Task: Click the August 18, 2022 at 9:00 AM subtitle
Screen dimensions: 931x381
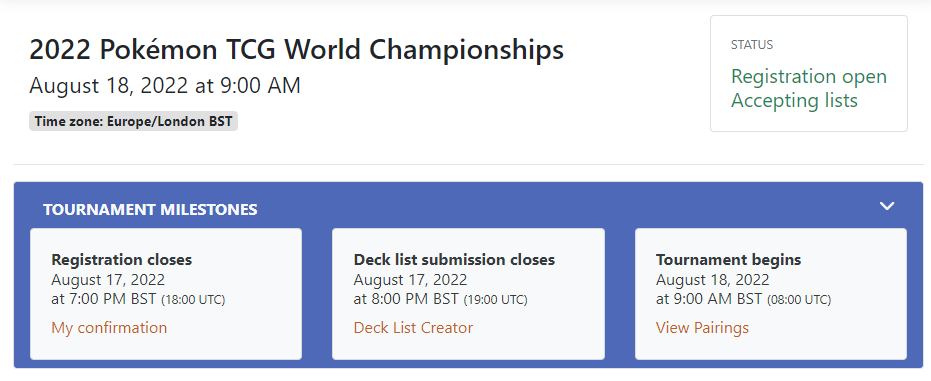Action: (165, 85)
